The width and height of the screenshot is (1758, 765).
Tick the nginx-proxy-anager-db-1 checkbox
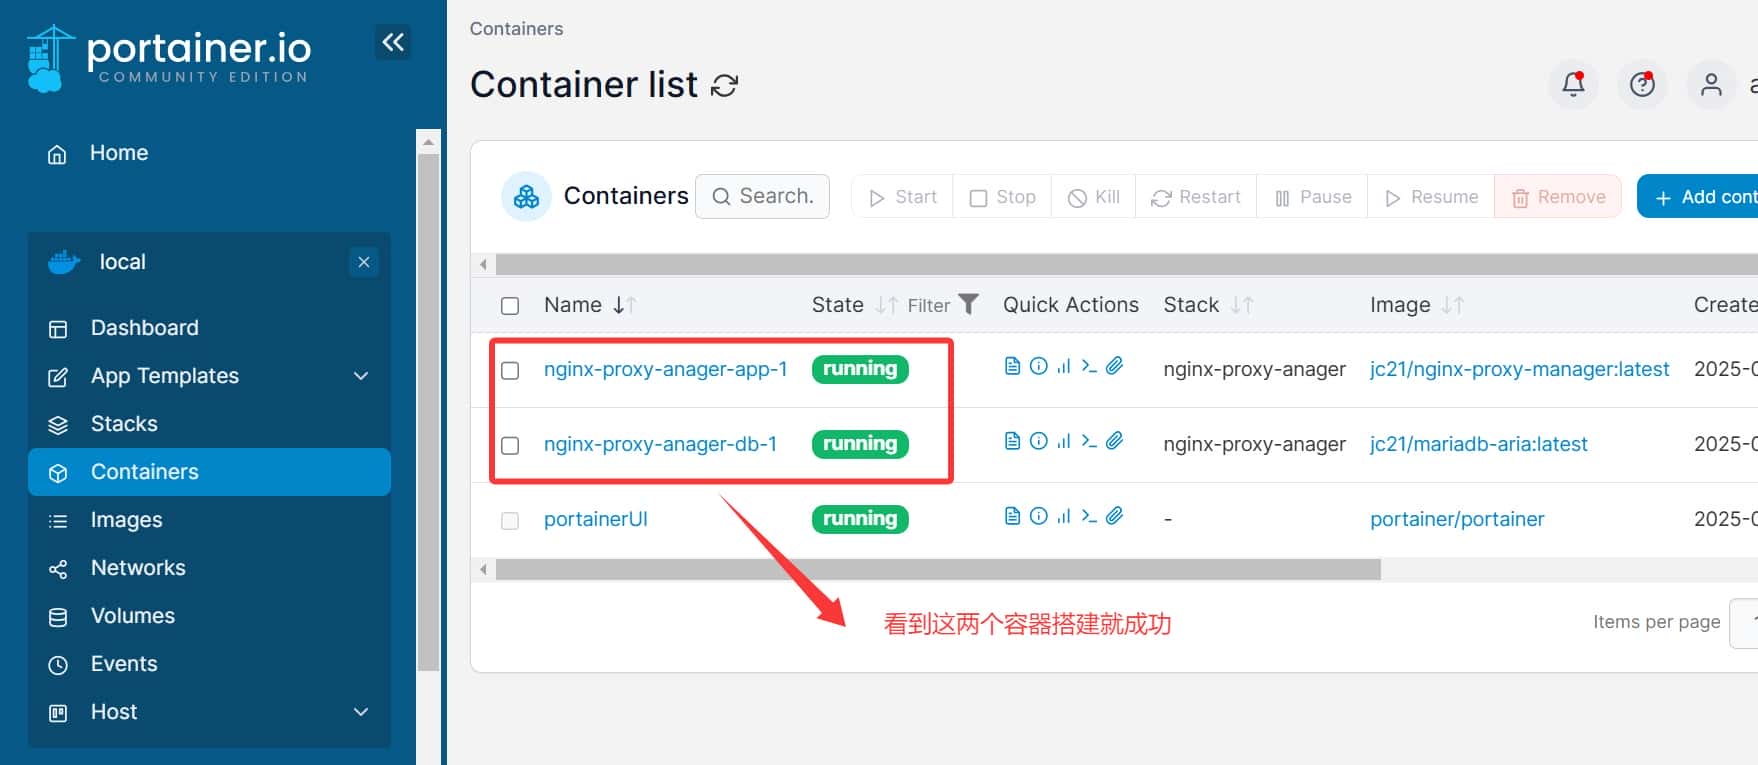[x=510, y=445]
